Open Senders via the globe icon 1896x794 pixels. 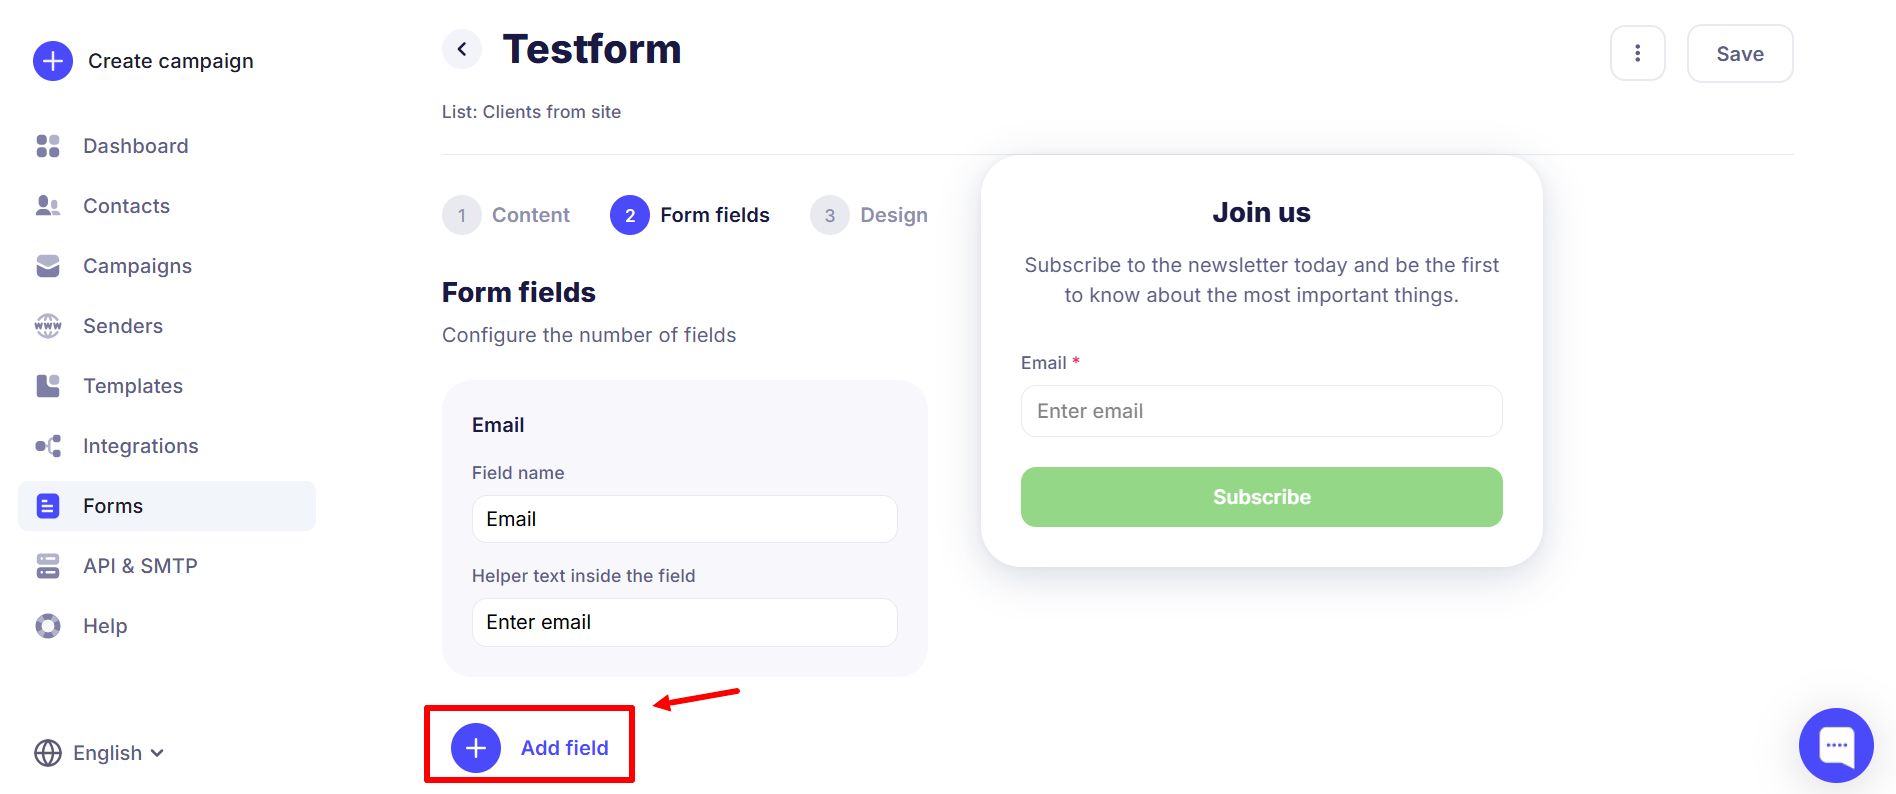click(48, 326)
